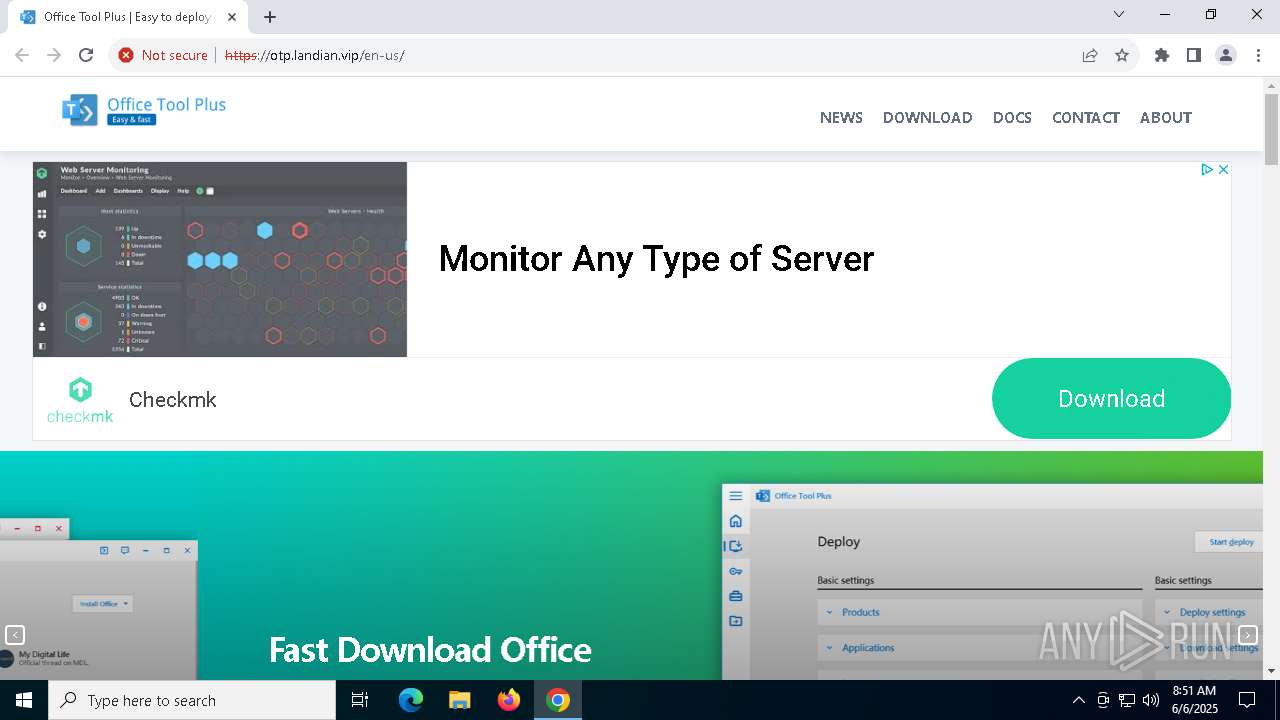Launch Microsoft Edge from taskbar

pyautogui.click(x=411, y=700)
